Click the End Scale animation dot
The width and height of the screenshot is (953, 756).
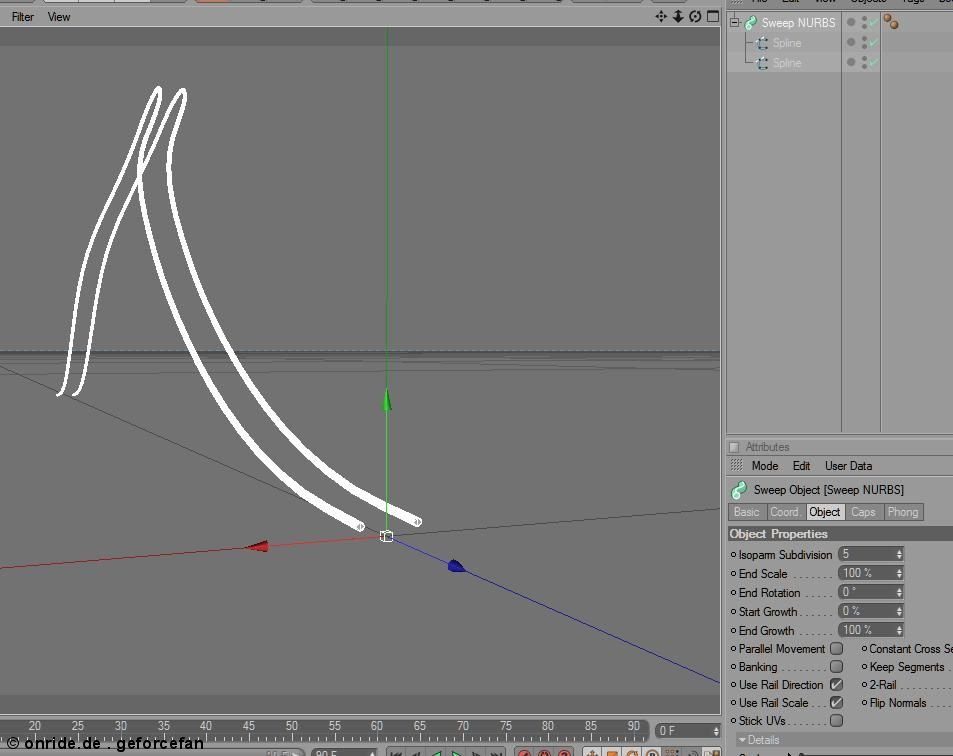click(x=733, y=574)
